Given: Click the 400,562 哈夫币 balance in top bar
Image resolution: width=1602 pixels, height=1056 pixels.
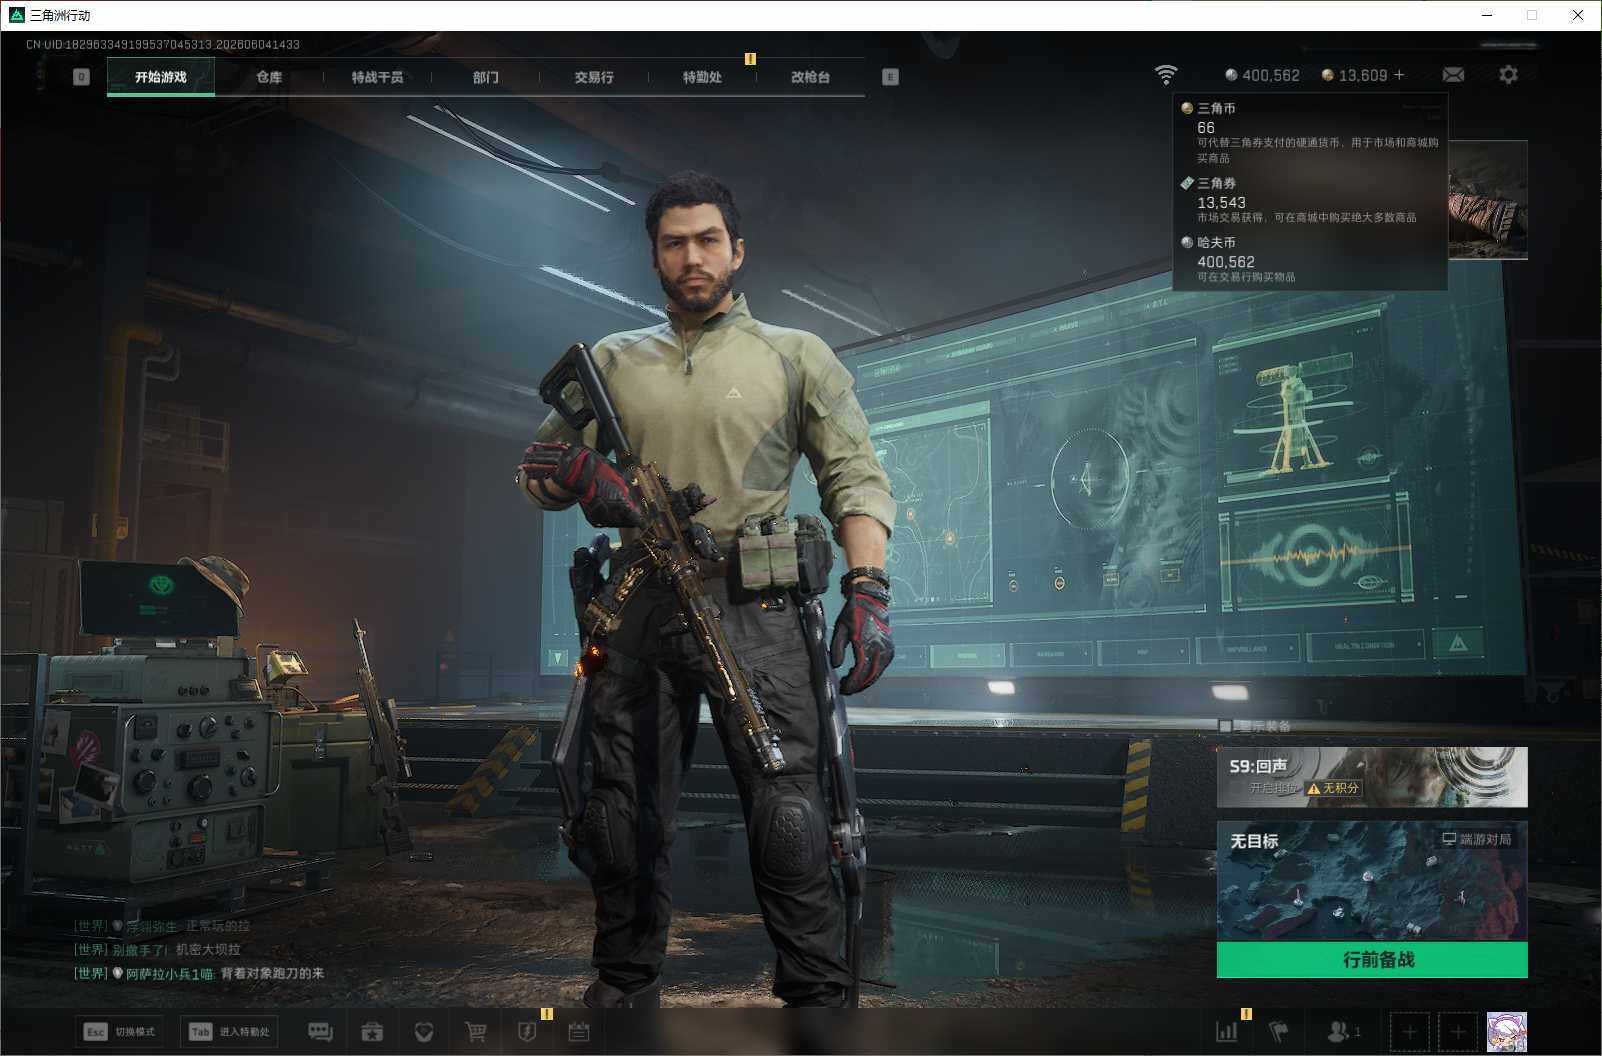Looking at the screenshot, I should click(x=1262, y=75).
